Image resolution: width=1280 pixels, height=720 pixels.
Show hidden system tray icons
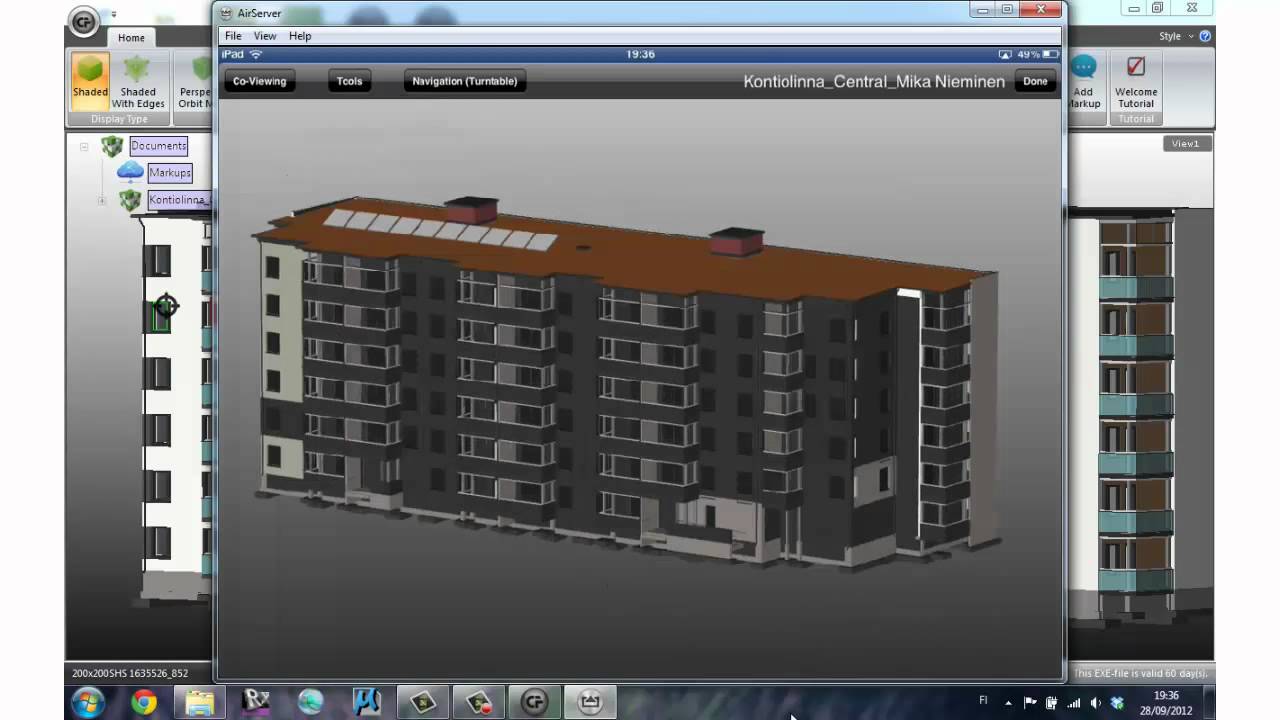pos(1008,703)
